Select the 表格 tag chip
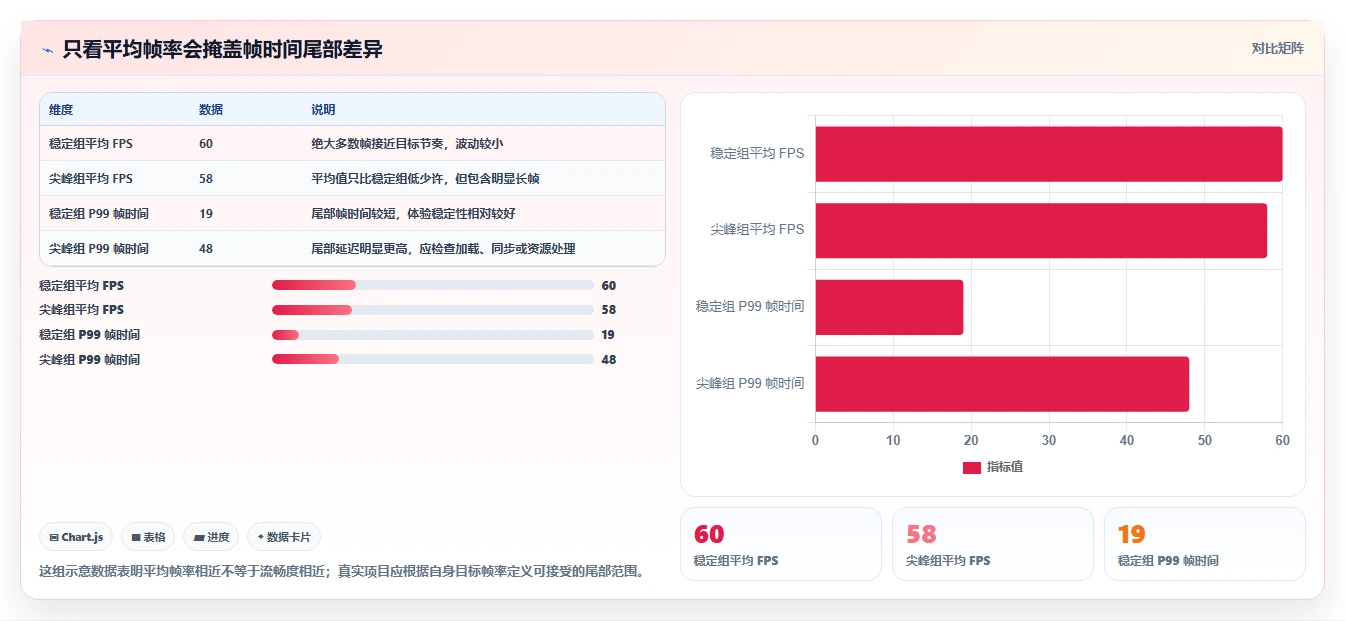1345x621 pixels. click(148, 537)
